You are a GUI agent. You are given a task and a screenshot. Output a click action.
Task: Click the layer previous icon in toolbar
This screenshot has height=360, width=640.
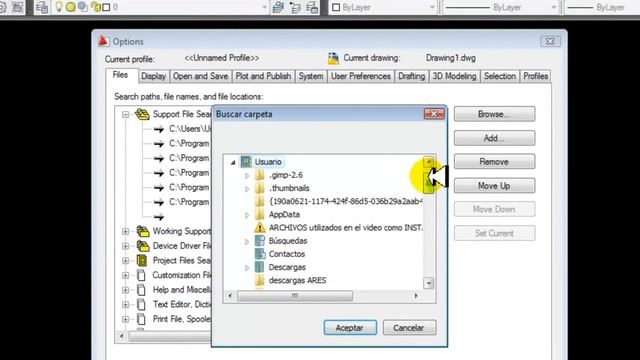pos(295,7)
